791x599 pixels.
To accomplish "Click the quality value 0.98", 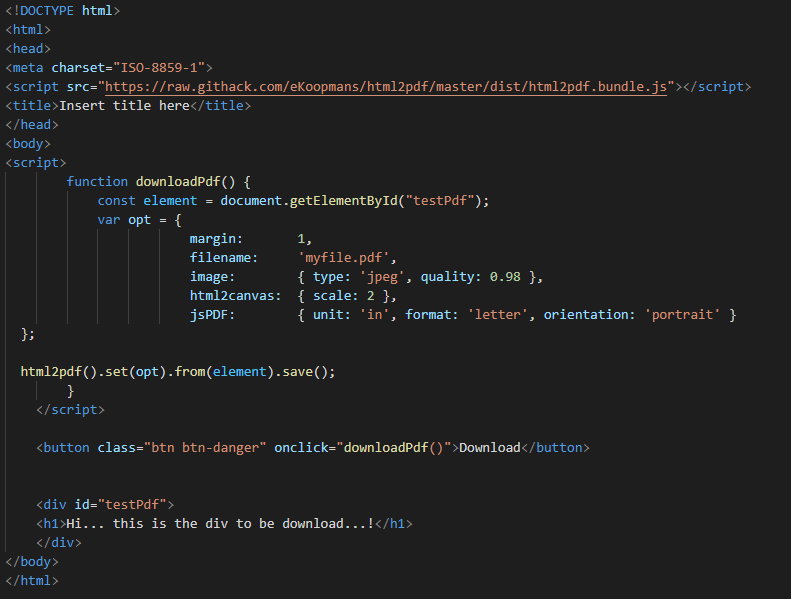I will (x=505, y=277).
